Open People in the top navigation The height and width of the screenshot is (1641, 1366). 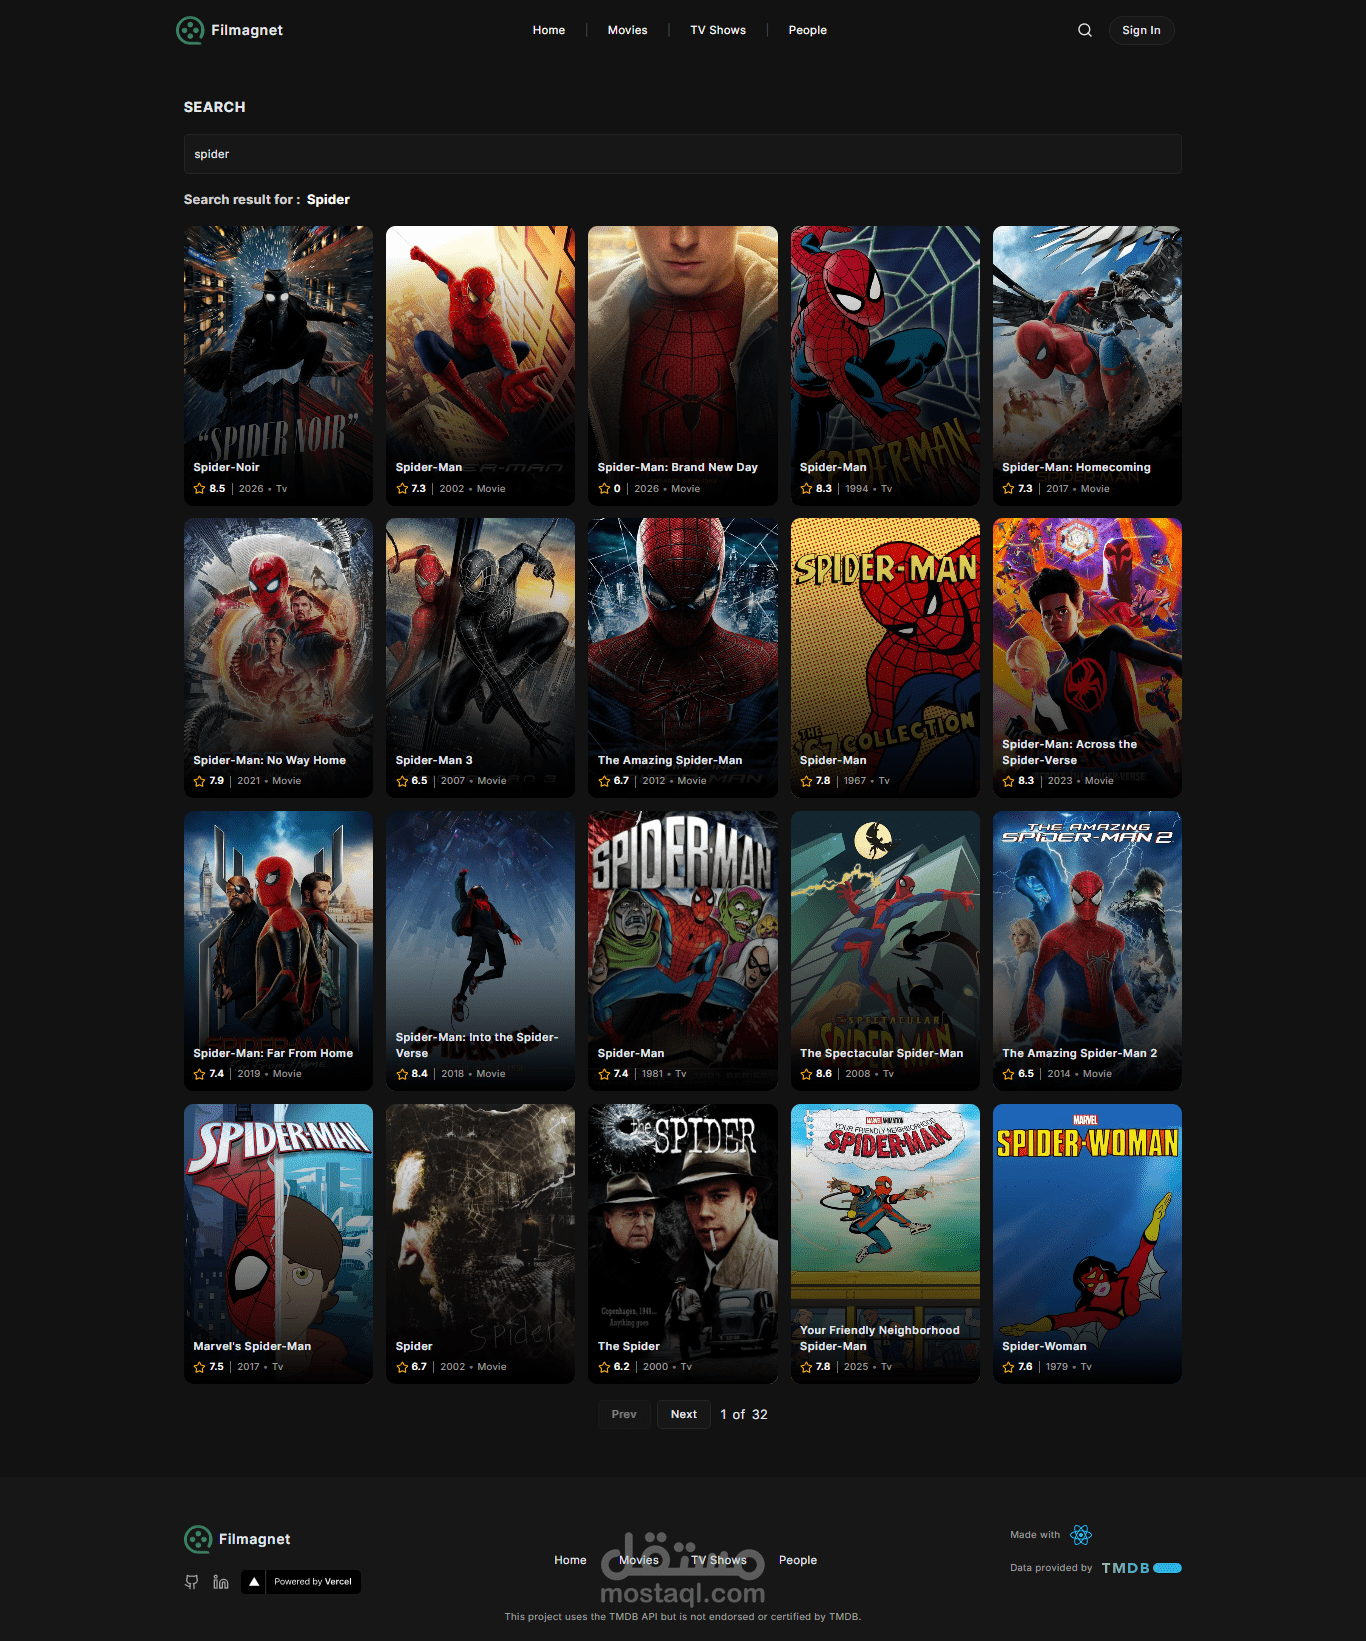coord(808,30)
